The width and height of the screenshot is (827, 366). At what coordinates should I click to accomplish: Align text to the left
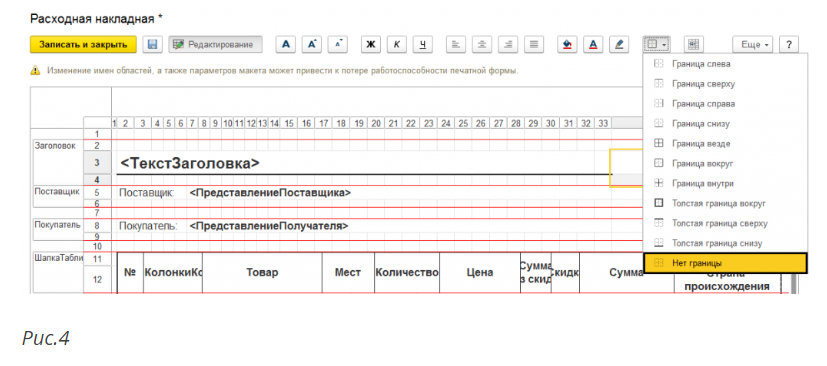click(x=456, y=44)
